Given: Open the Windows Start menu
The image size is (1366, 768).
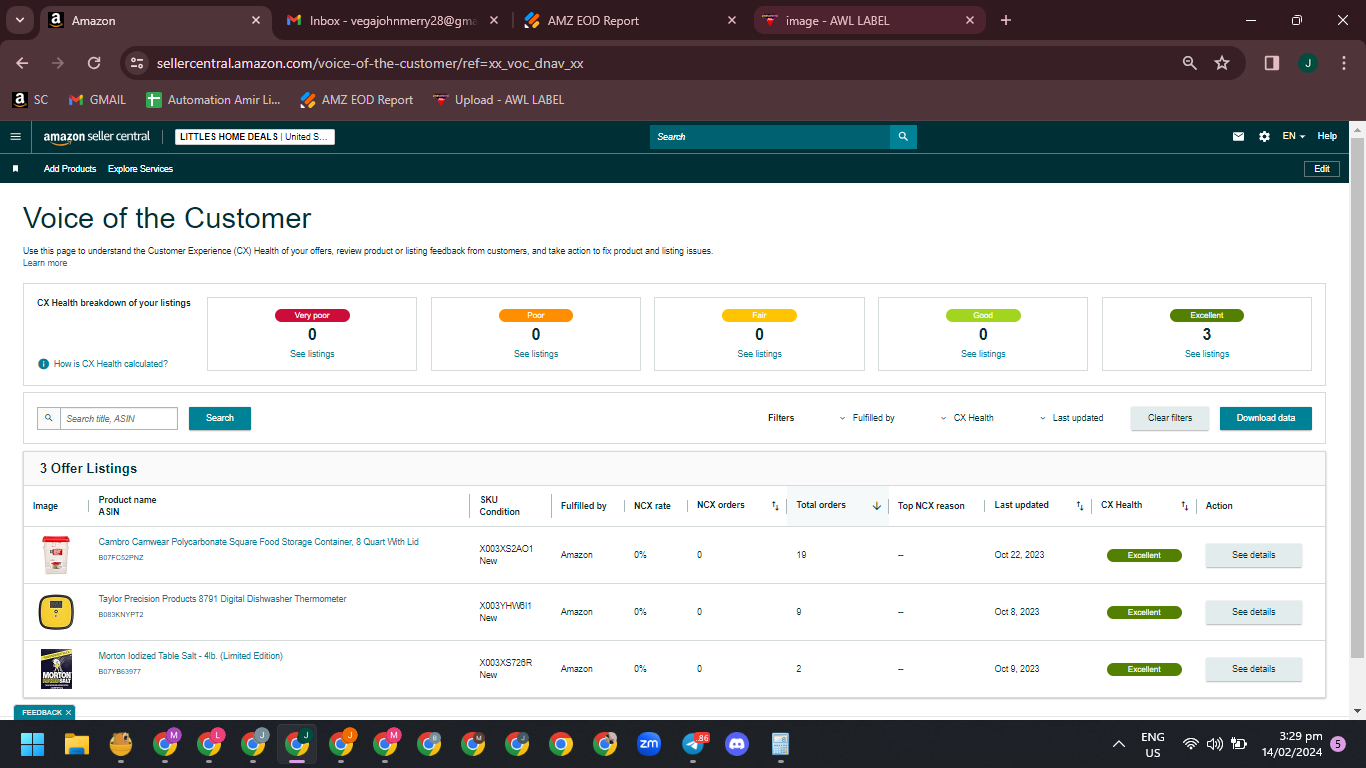Looking at the screenshot, I should tap(33, 744).
